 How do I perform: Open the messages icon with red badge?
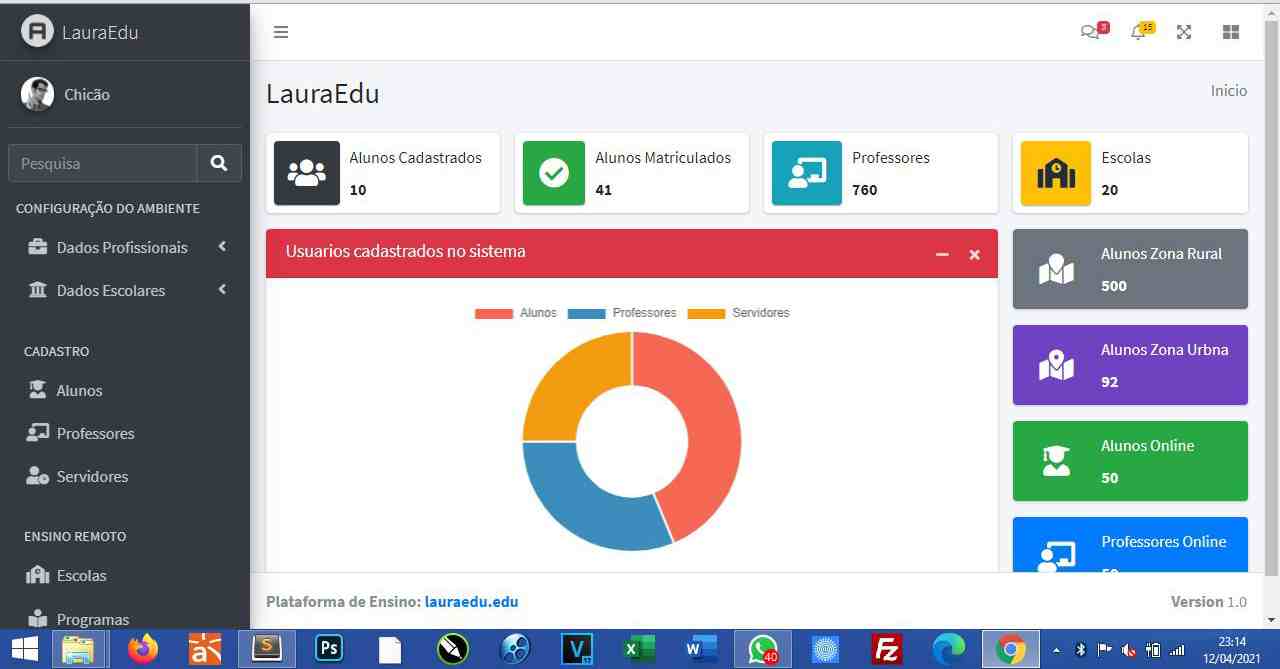click(x=1092, y=31)
